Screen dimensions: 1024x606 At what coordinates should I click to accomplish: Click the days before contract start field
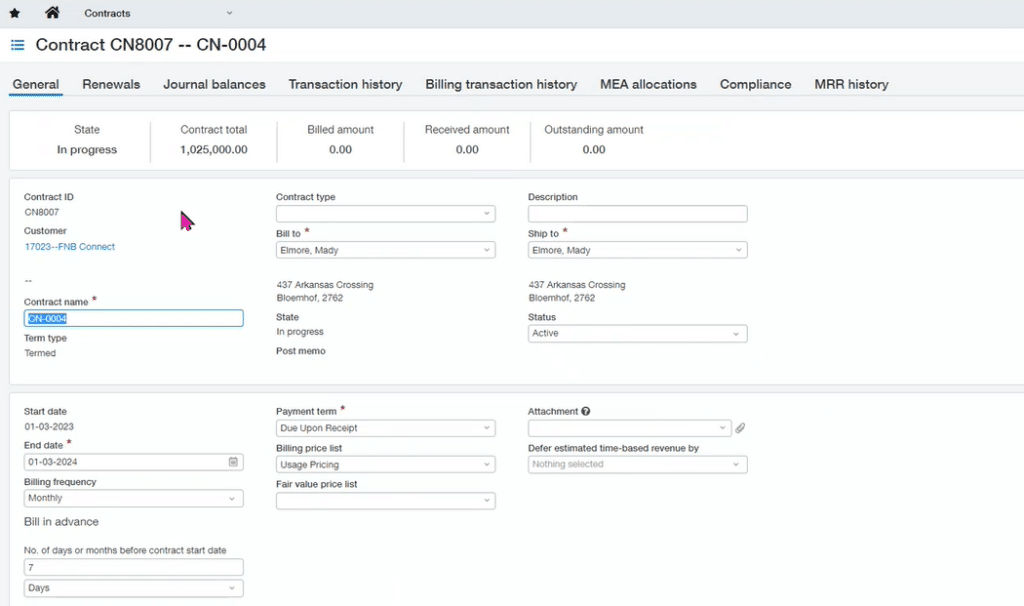[133, 567]
